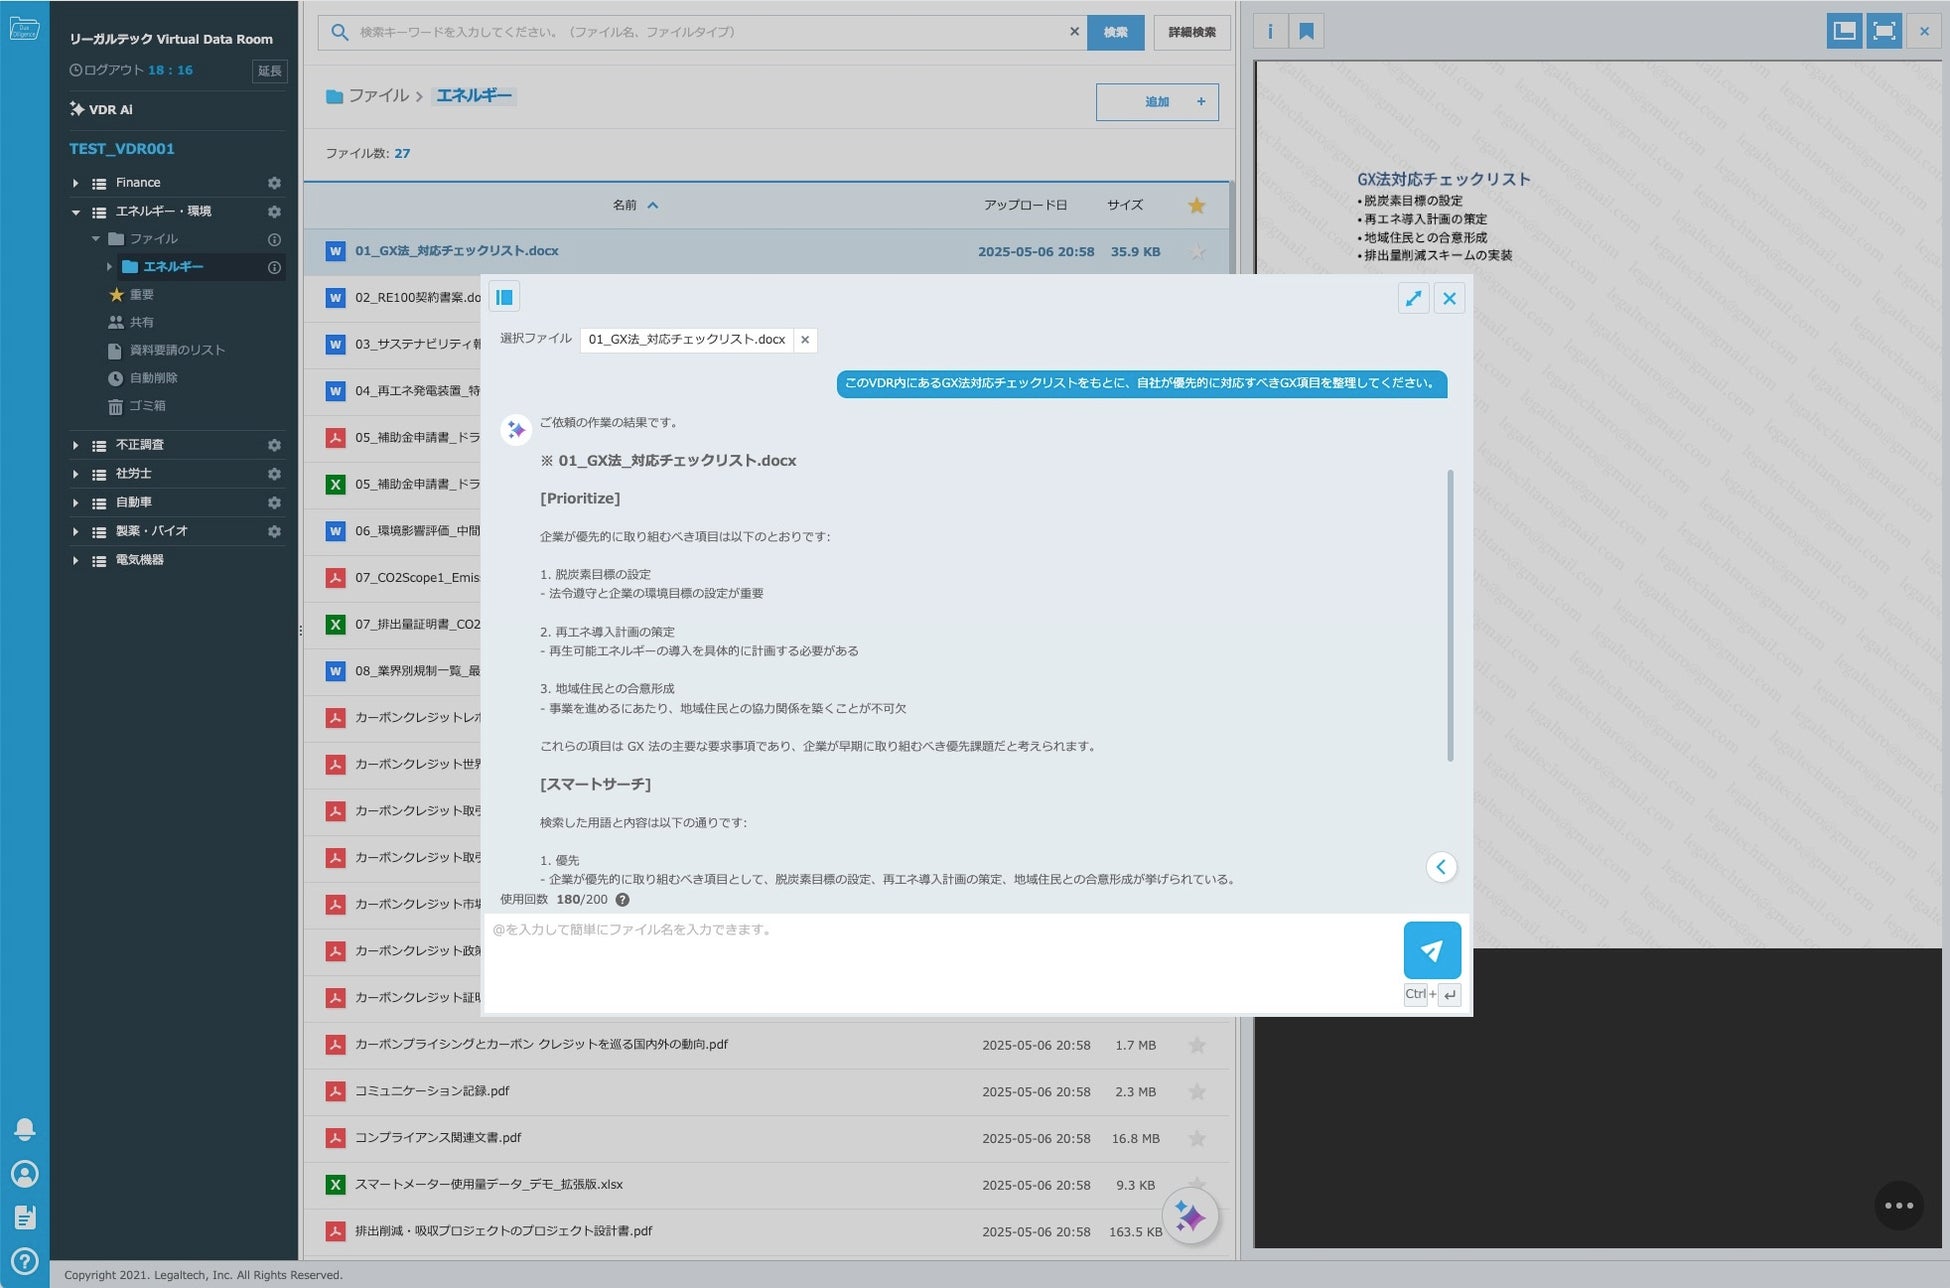Select the ゴミ箱 item in the sidebar

pyautogui.click(x=147, y=406)
